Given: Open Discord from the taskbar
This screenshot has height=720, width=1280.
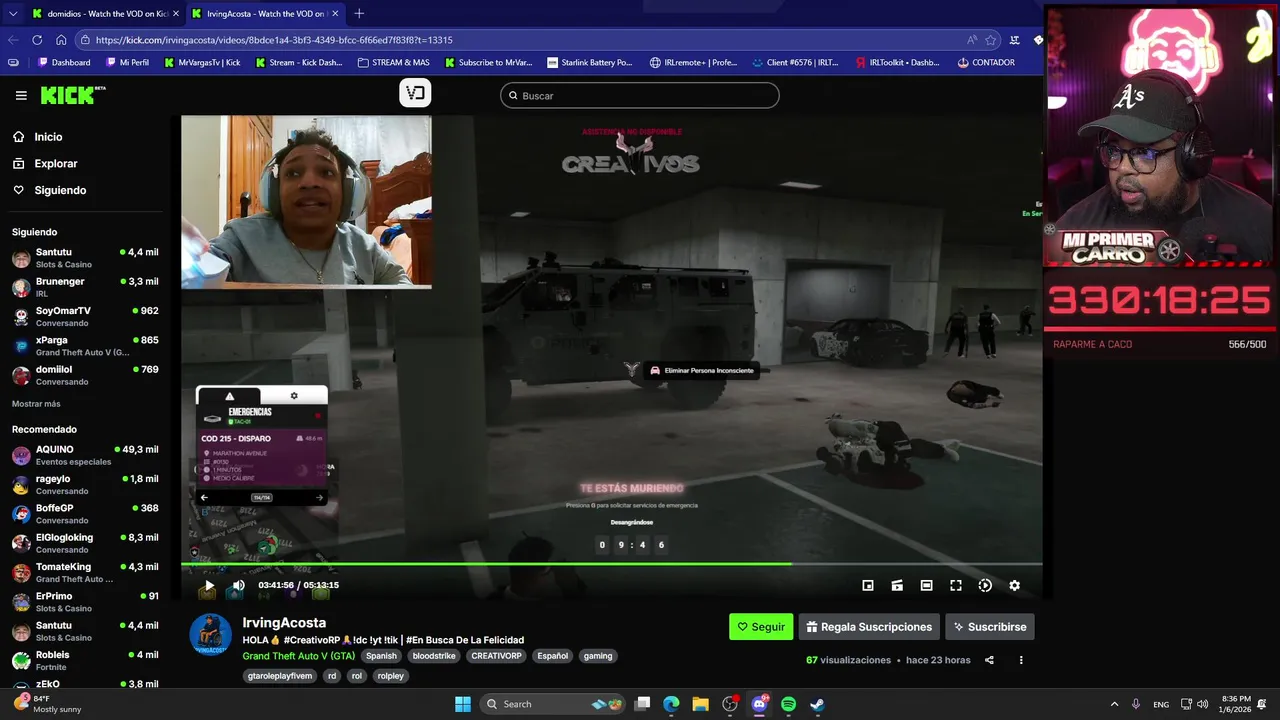Looking at the screenshot, I should tap(759, 704).
